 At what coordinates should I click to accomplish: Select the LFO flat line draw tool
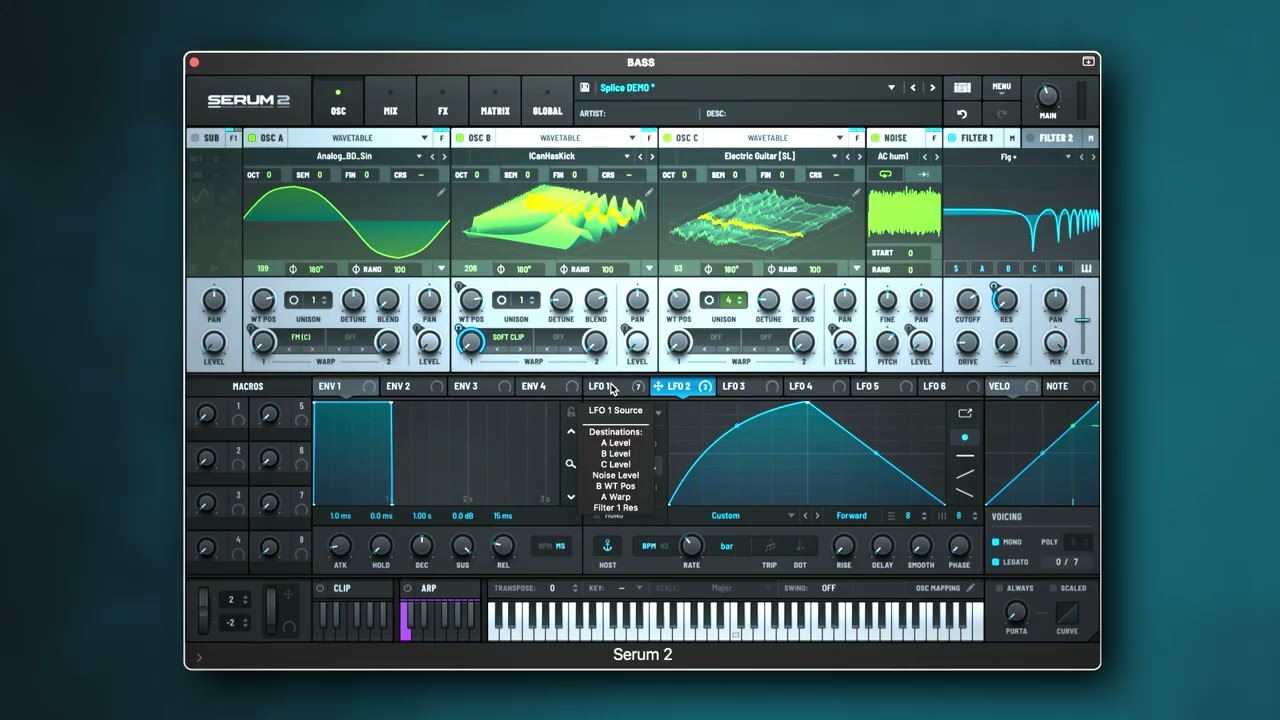click(964, 456)
